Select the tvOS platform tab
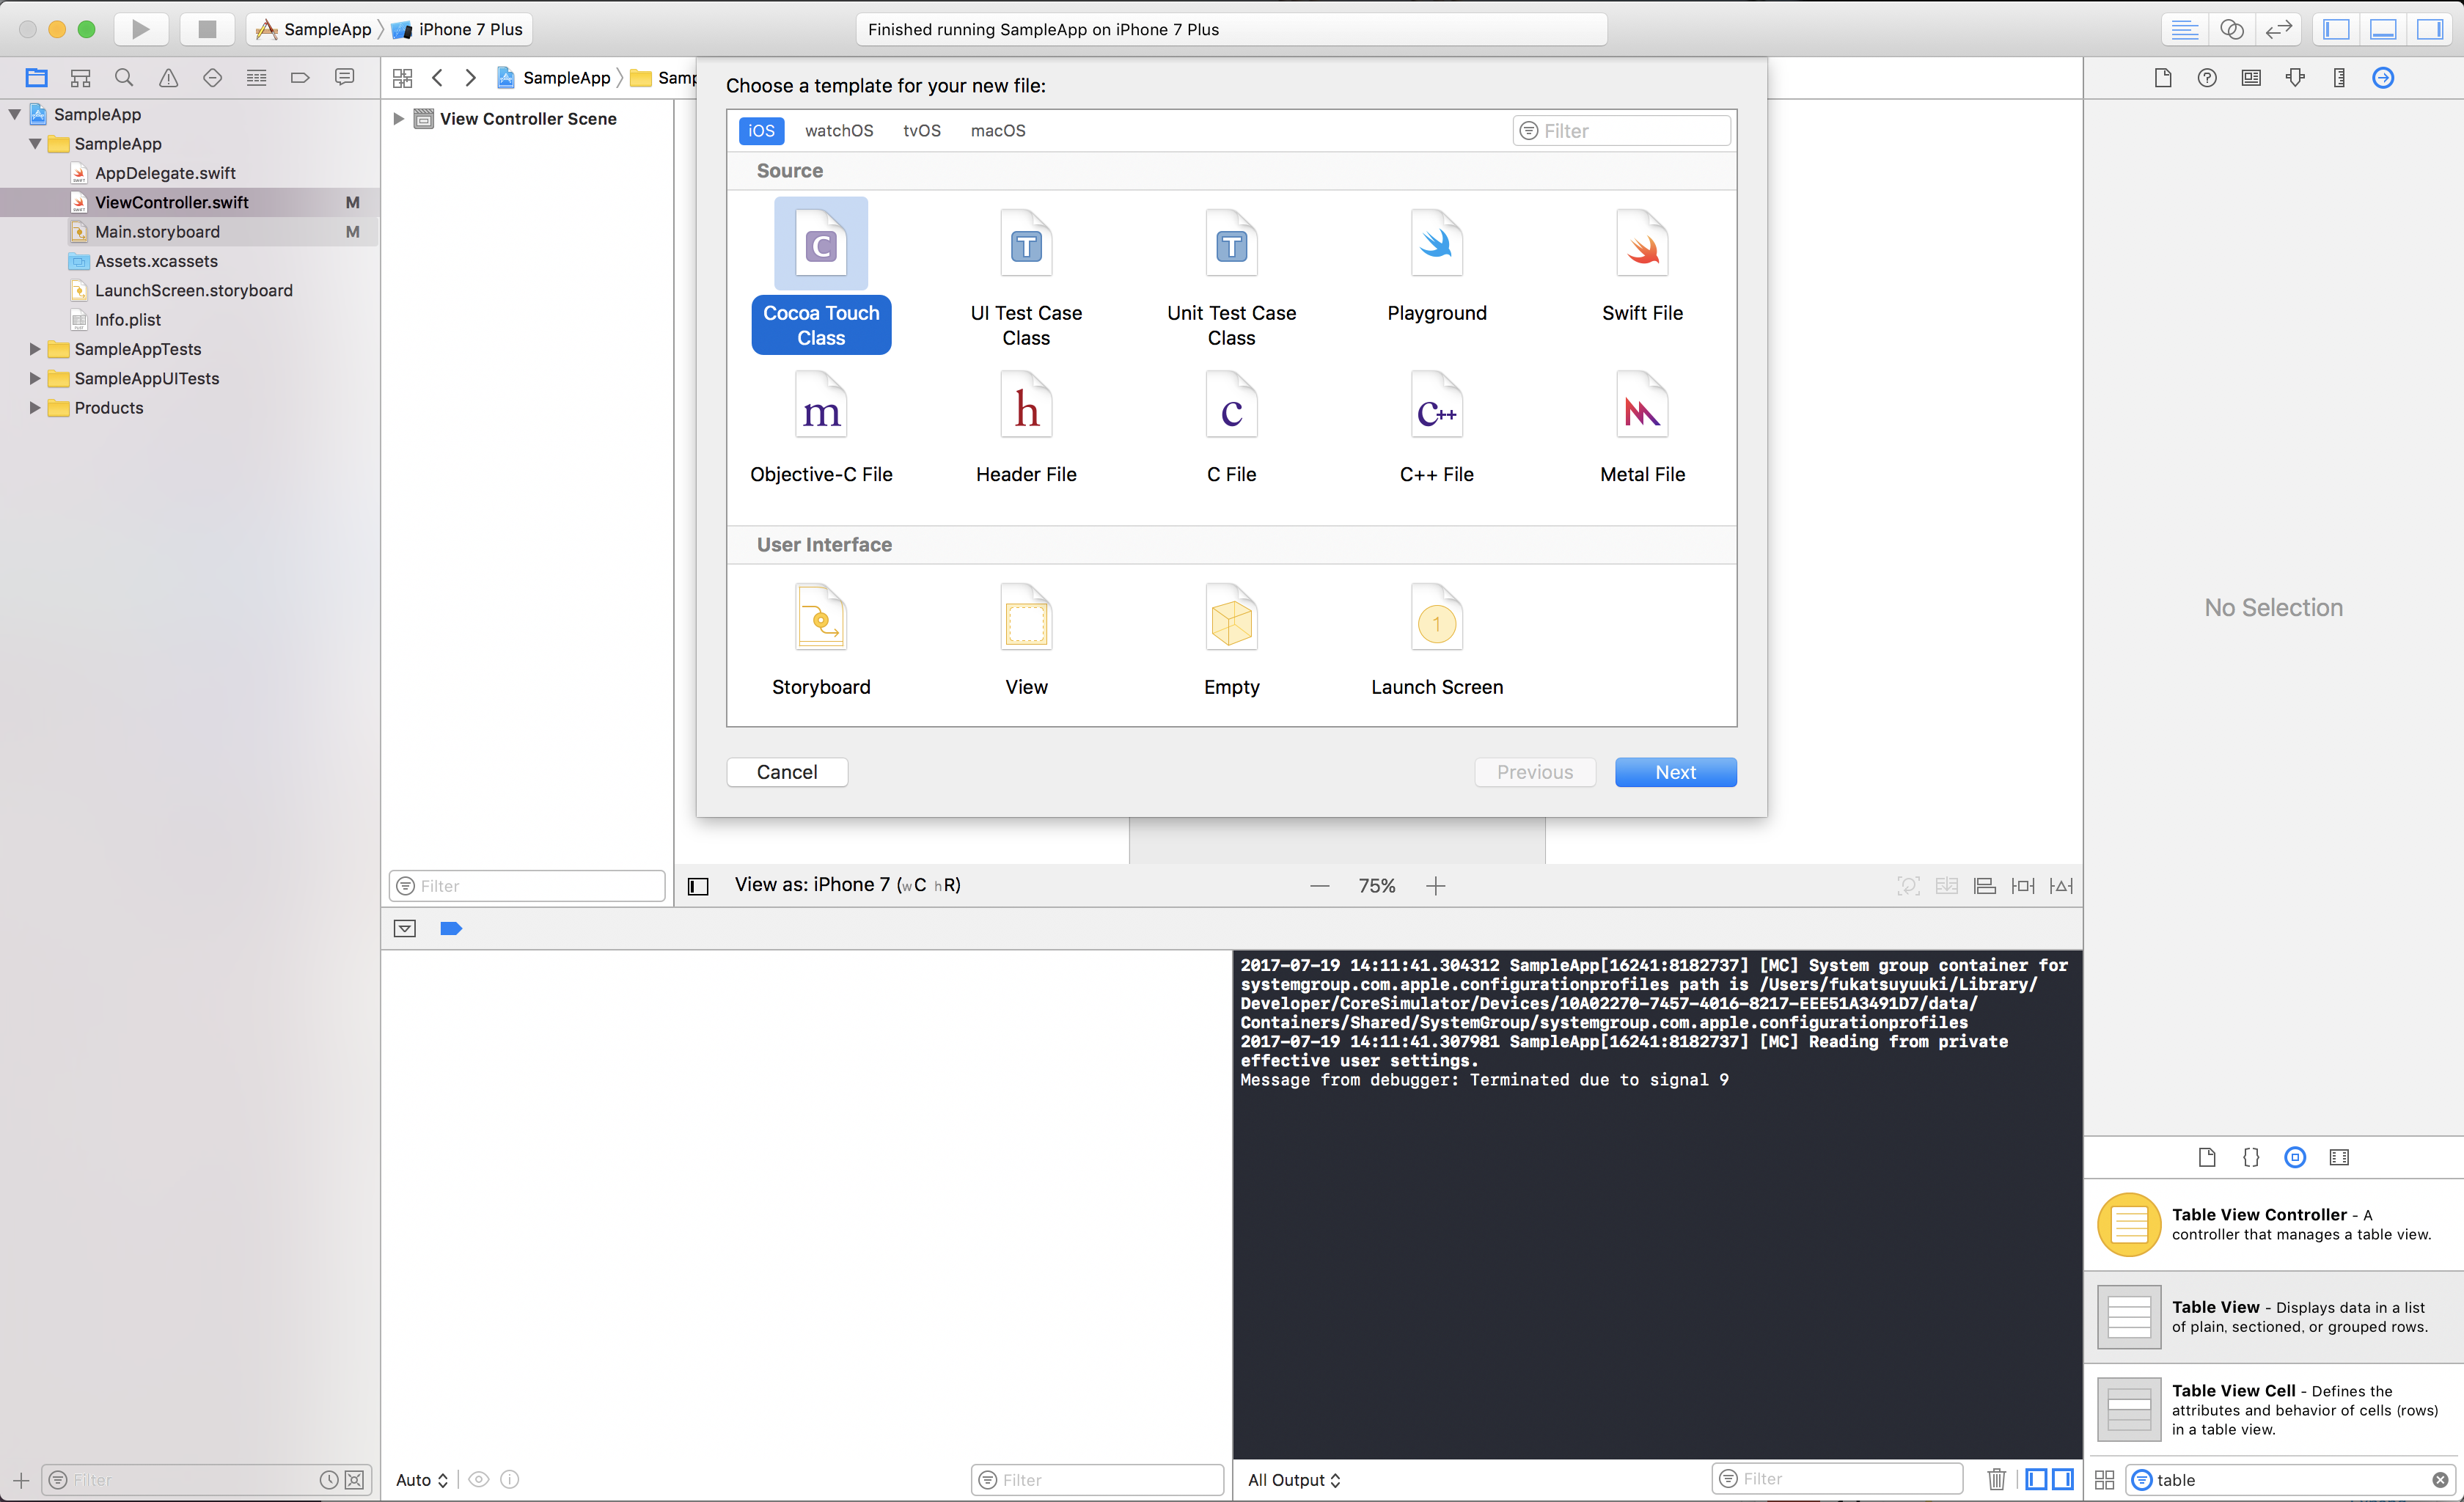 coord(922,131)
